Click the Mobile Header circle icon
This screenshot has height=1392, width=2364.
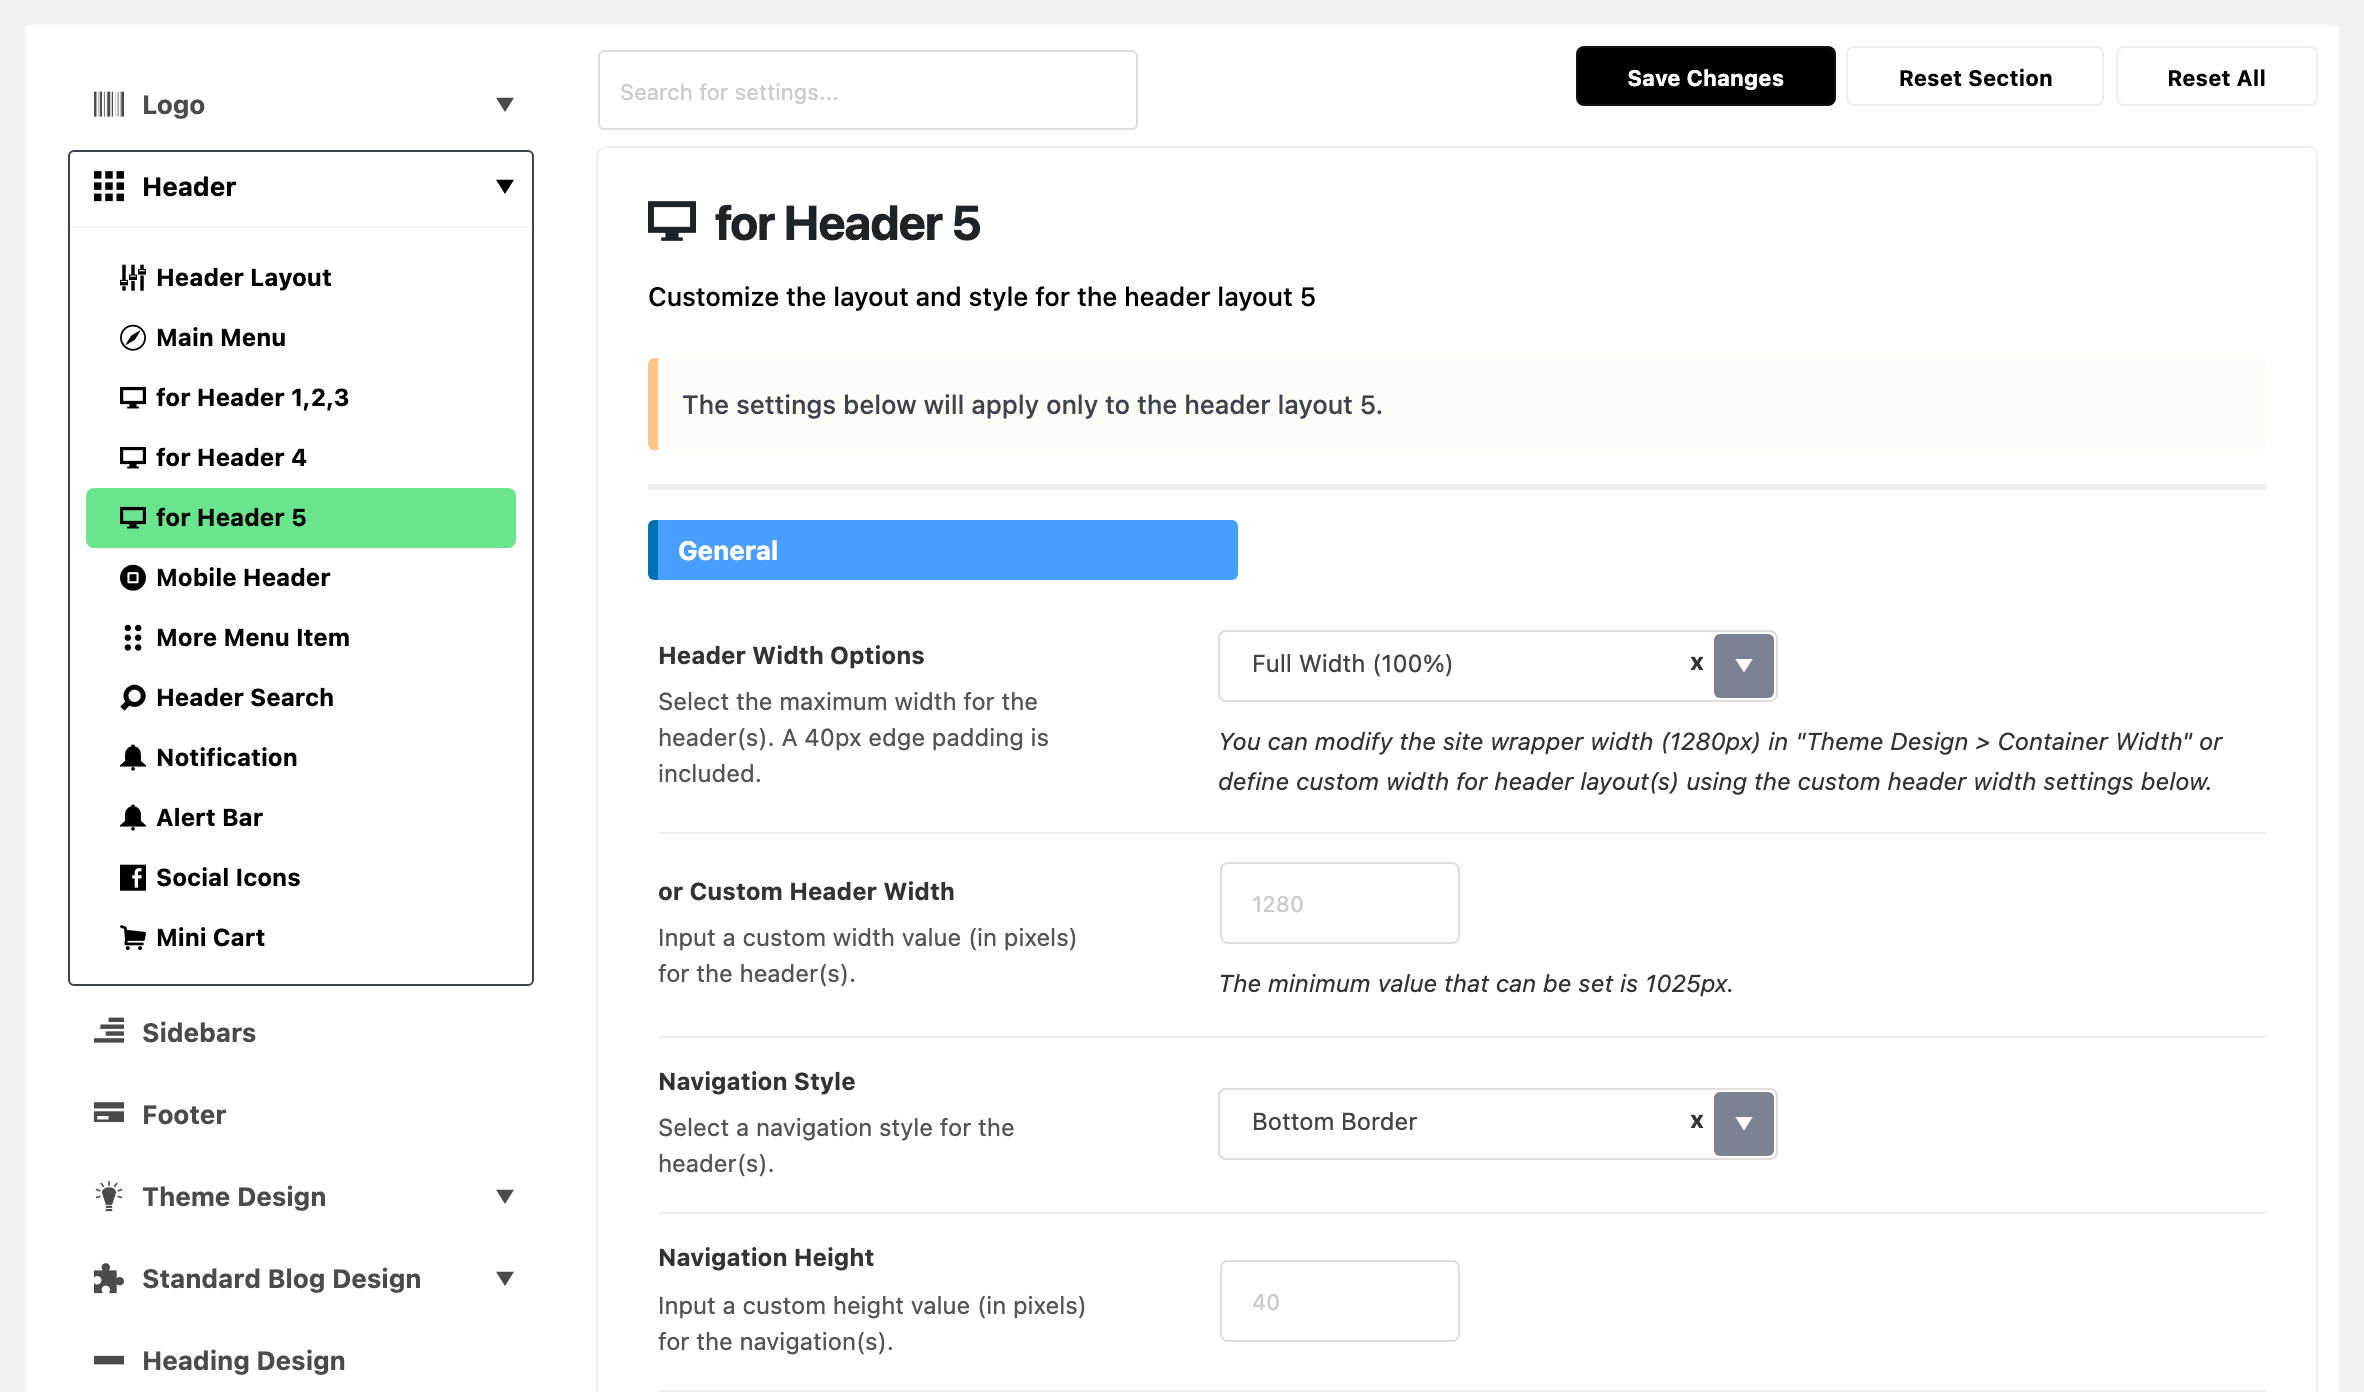133,578
